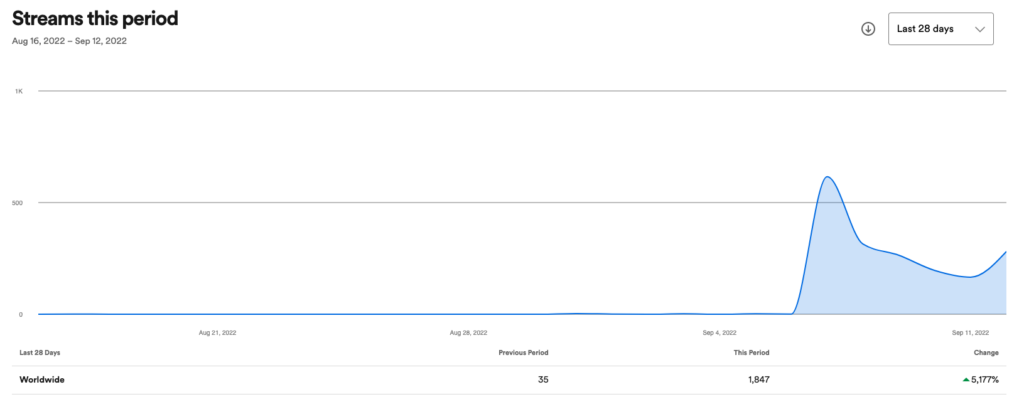Click the download data icon
The height and width of the screenshot is (397, 1024).
coord(868,29)
